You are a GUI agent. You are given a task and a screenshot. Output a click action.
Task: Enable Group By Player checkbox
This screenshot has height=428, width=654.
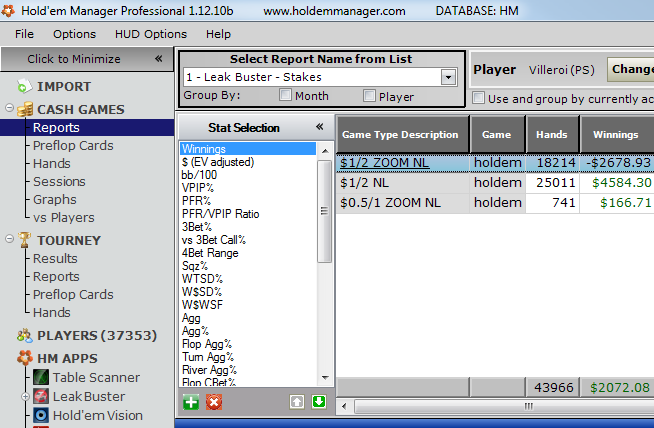click(x=369, y=96)
